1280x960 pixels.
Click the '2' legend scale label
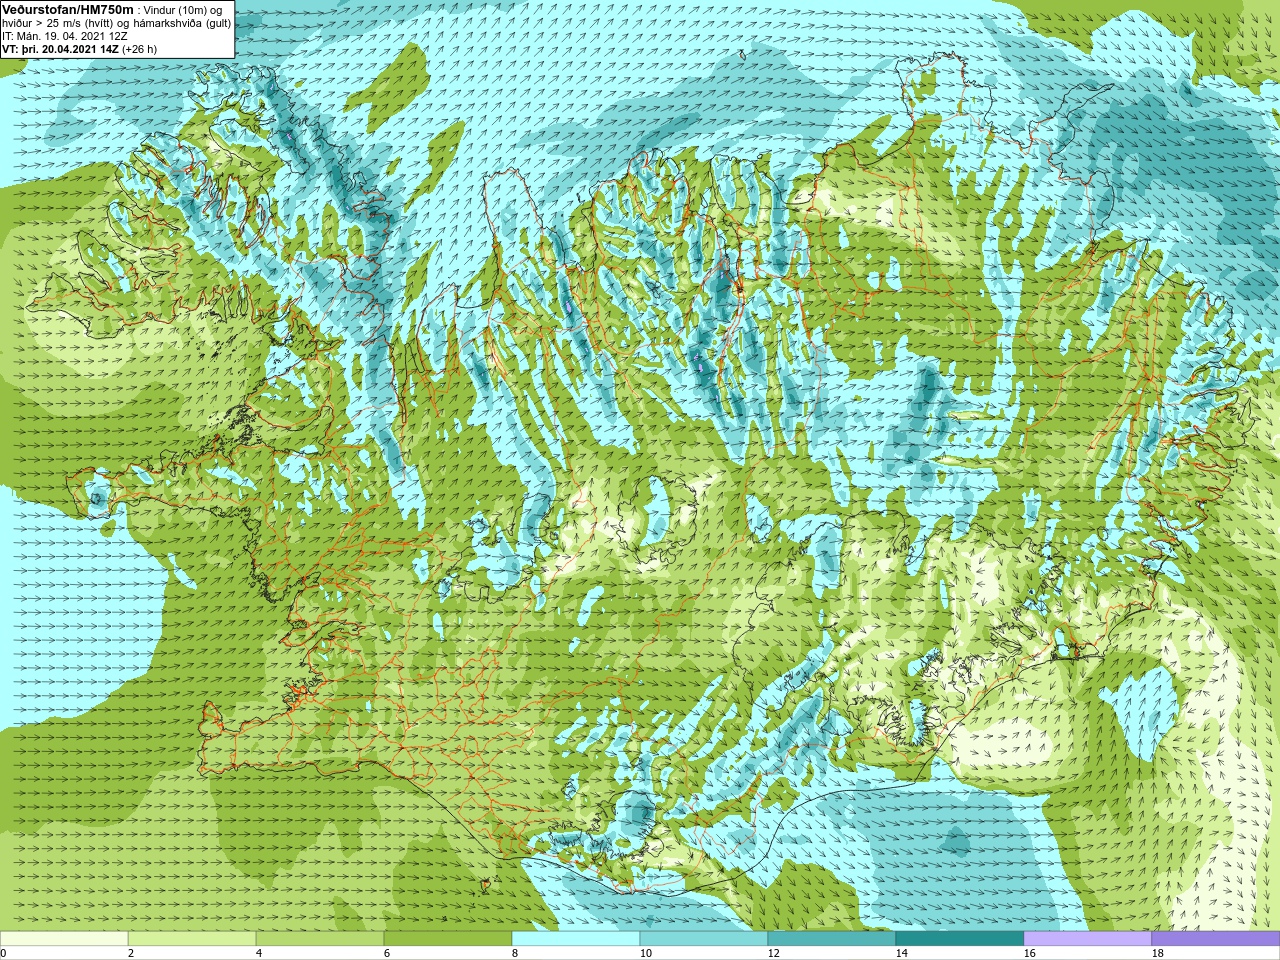tap(131, 953)
